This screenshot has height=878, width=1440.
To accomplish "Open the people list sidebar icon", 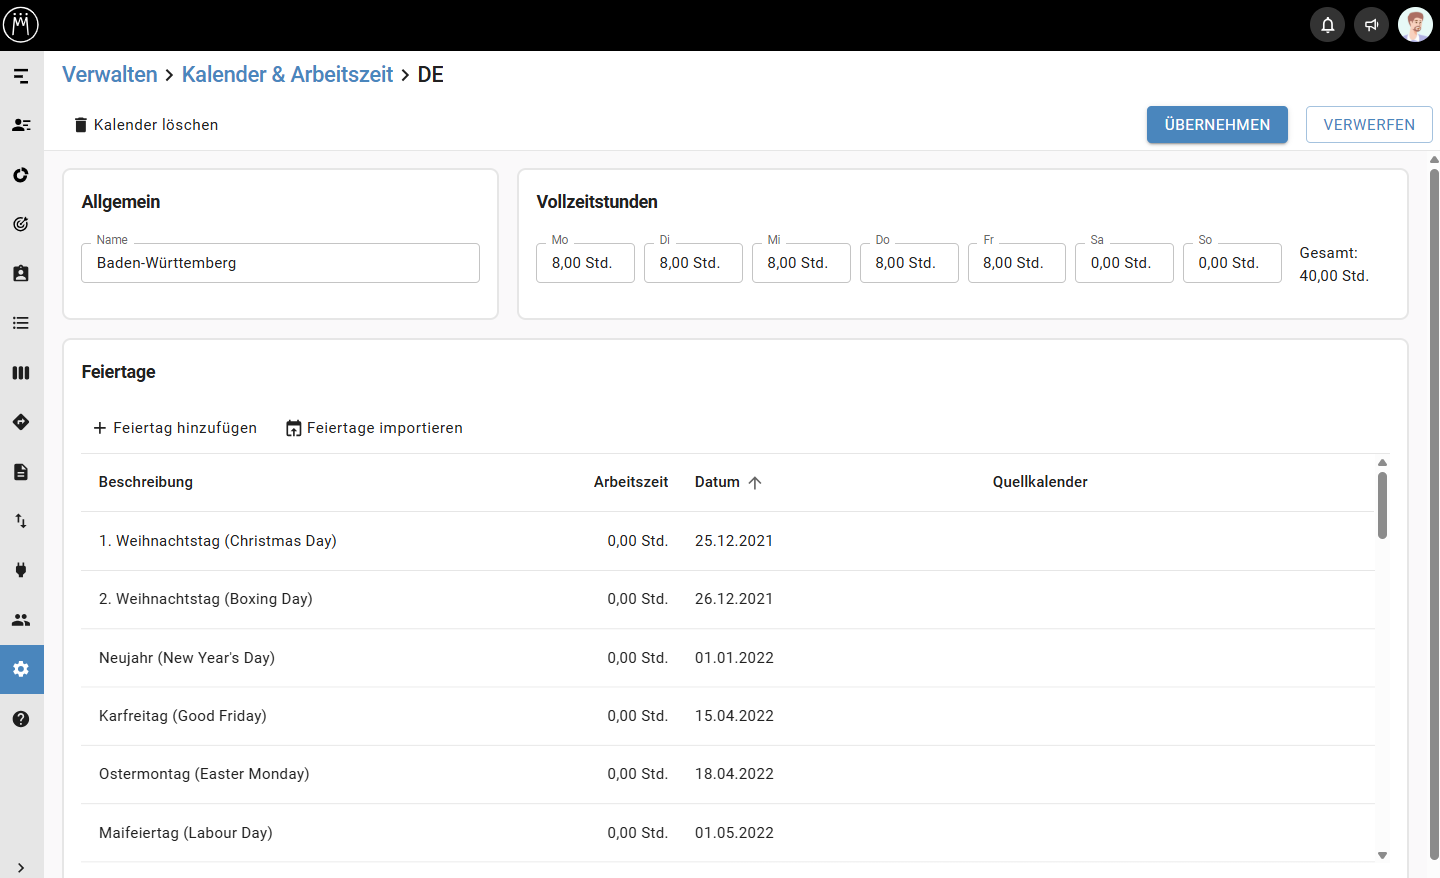I will tap(21, 125).
